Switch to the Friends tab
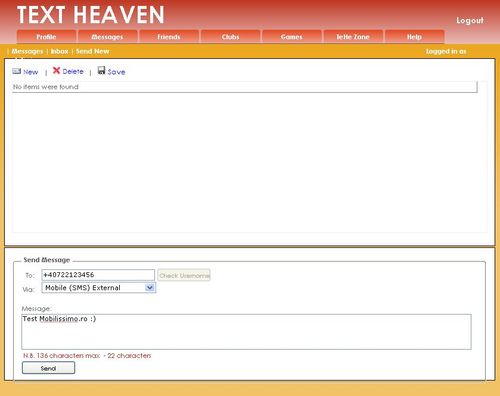Image resolution: width=500 pixels, height=396 pixels. (x=169, y=37)
